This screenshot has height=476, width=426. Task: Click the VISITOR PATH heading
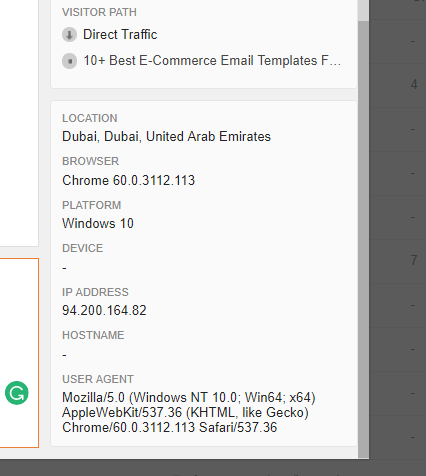[99, 12]
